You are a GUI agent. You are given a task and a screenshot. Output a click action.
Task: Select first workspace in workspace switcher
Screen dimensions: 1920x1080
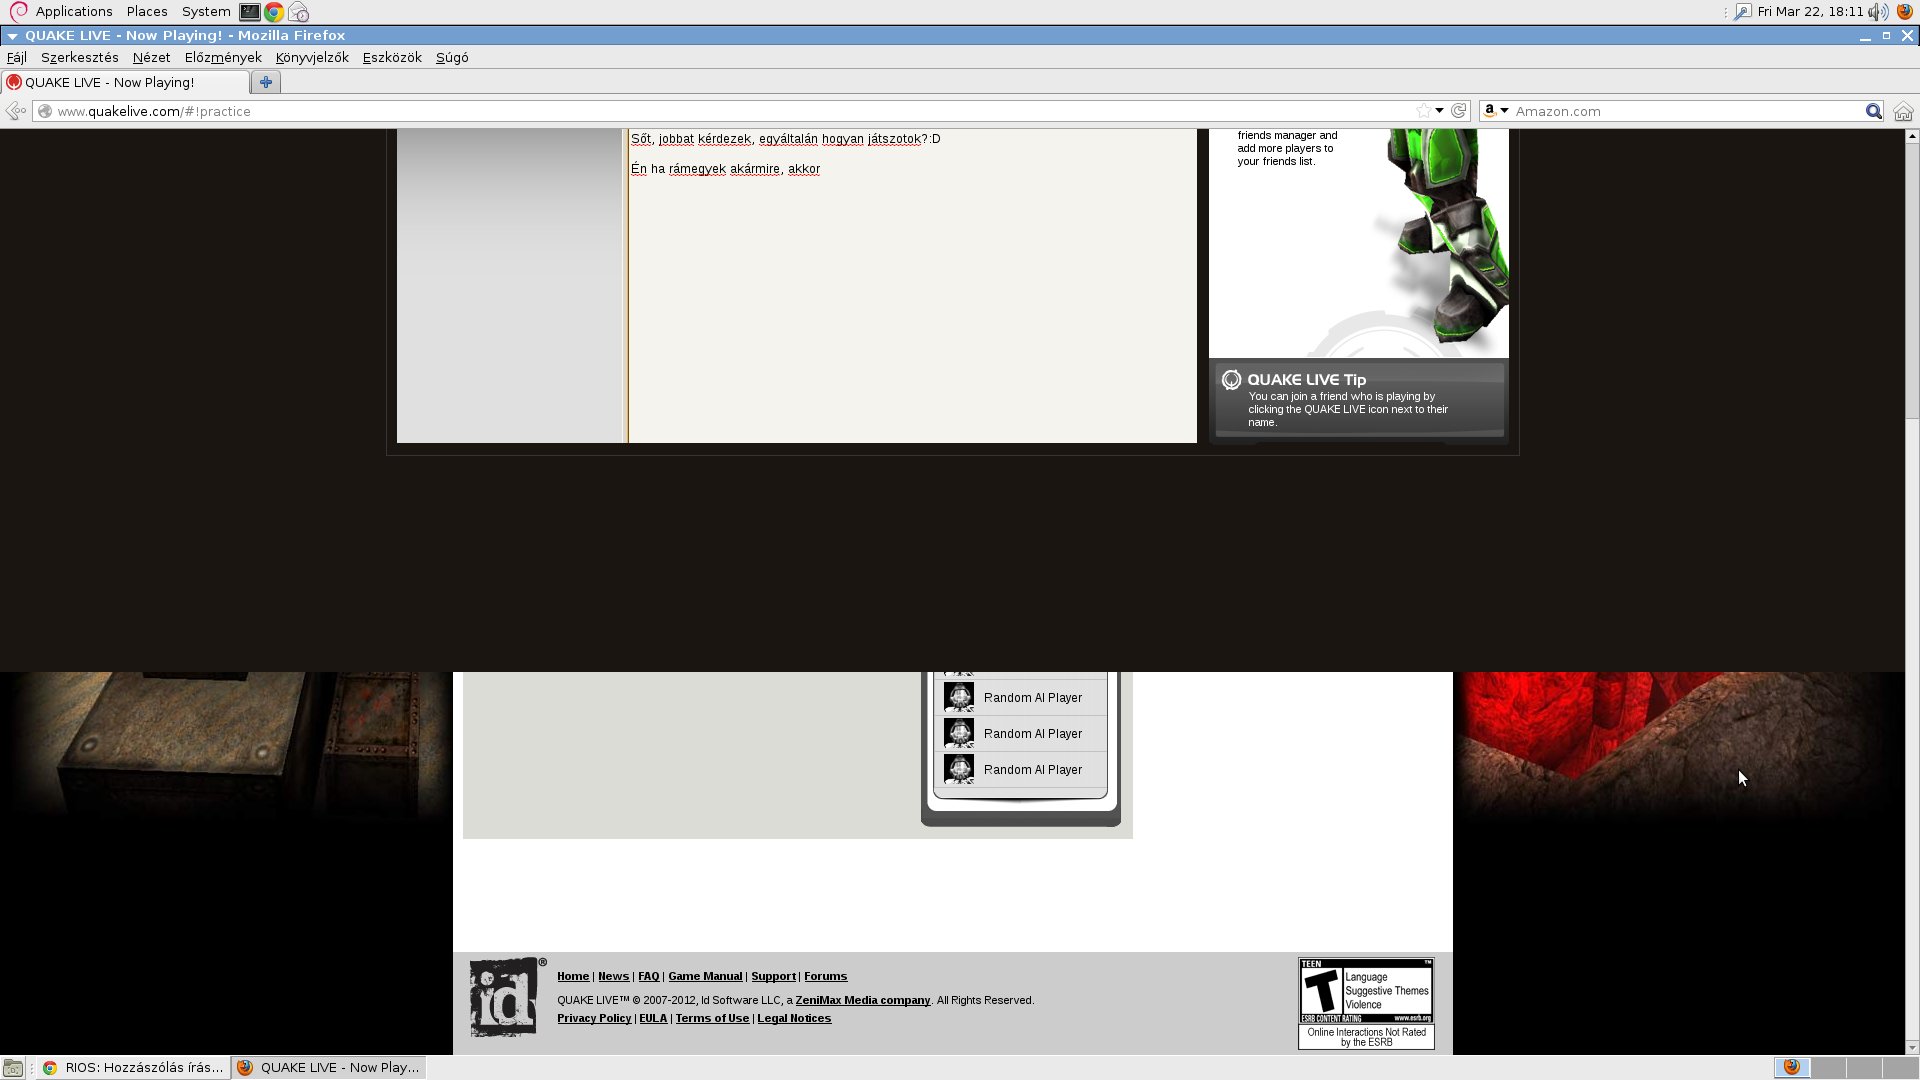click(x=1792, y=1068)
